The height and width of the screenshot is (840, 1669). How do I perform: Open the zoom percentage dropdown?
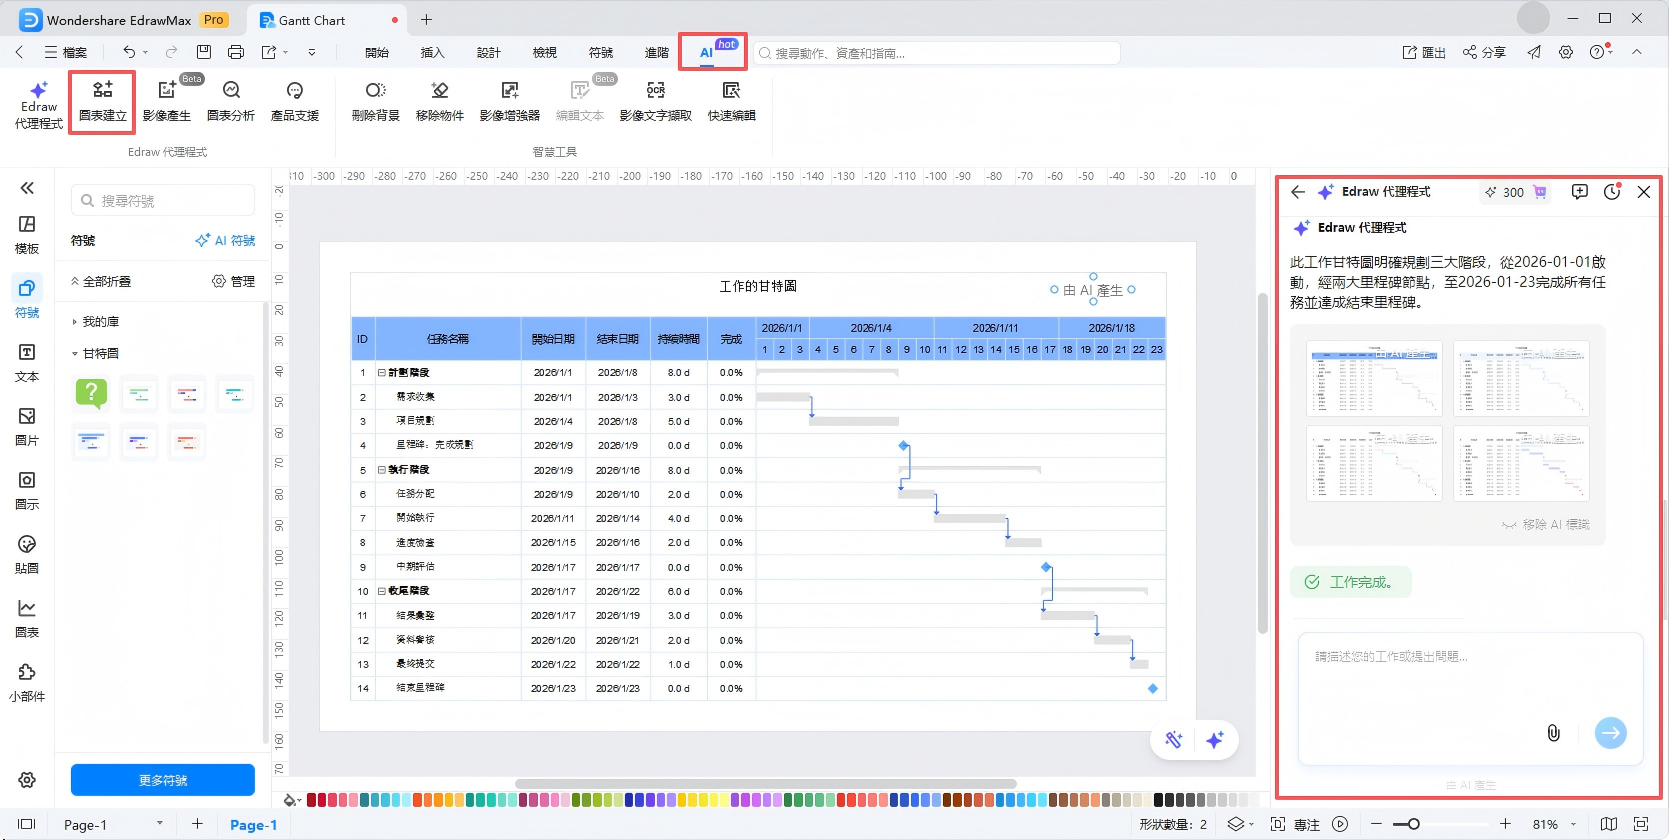(x=1573, y=824)
